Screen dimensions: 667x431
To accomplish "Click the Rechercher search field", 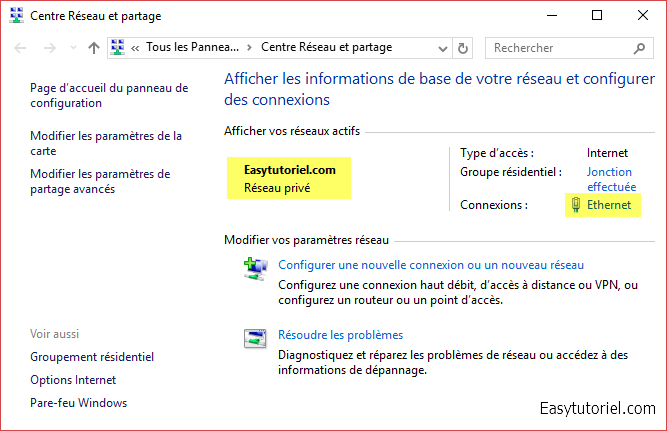I will coord(569,48).
